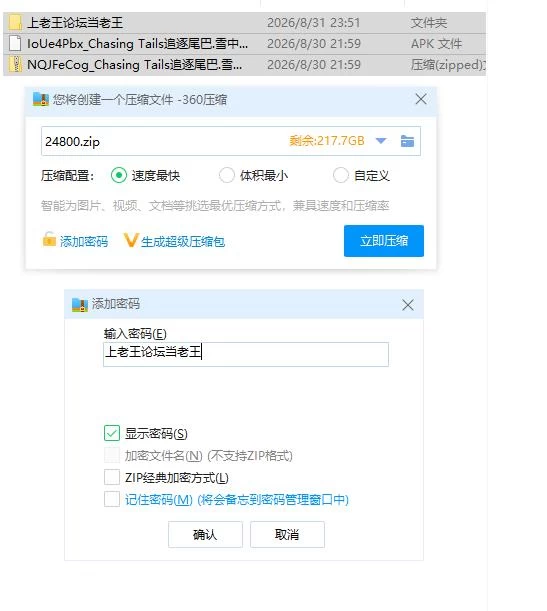Screen dimensions: 547x611
Task: Click the 压缩(zipped) type cell
Action: [448, 65]
